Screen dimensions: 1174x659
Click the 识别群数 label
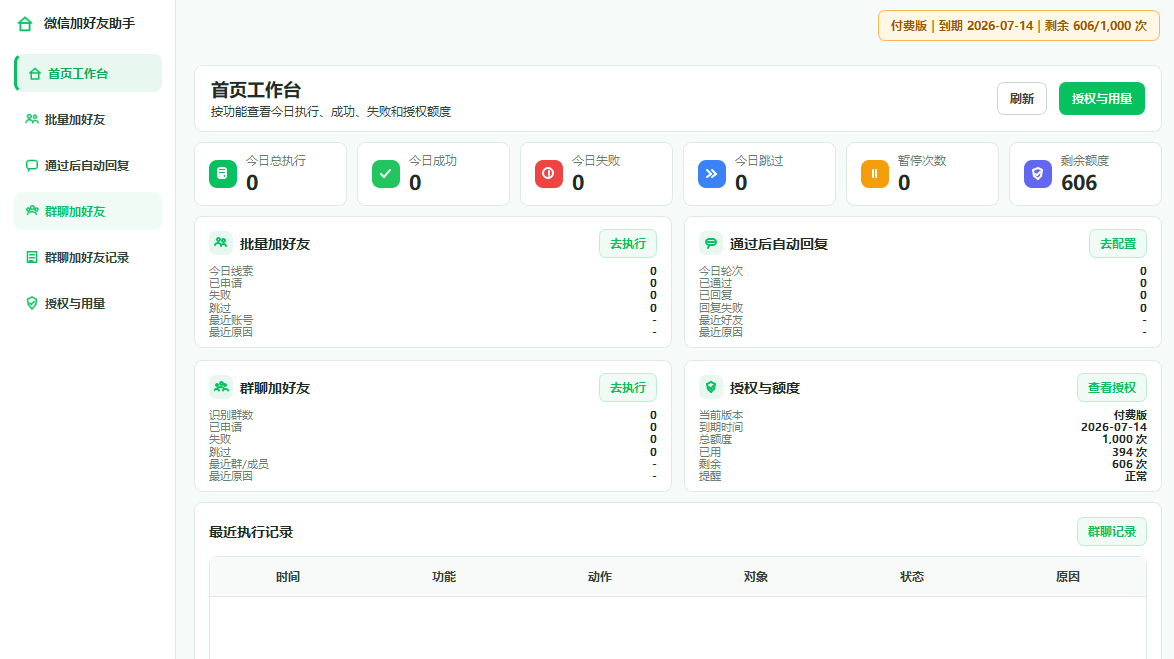(x=231, y=415)
